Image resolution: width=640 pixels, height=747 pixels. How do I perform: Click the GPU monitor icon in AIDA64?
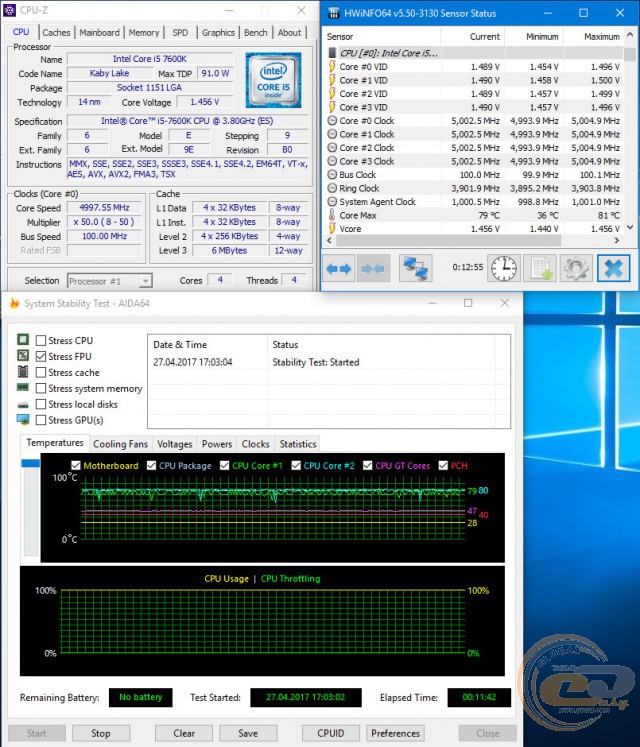click(23, 420)
